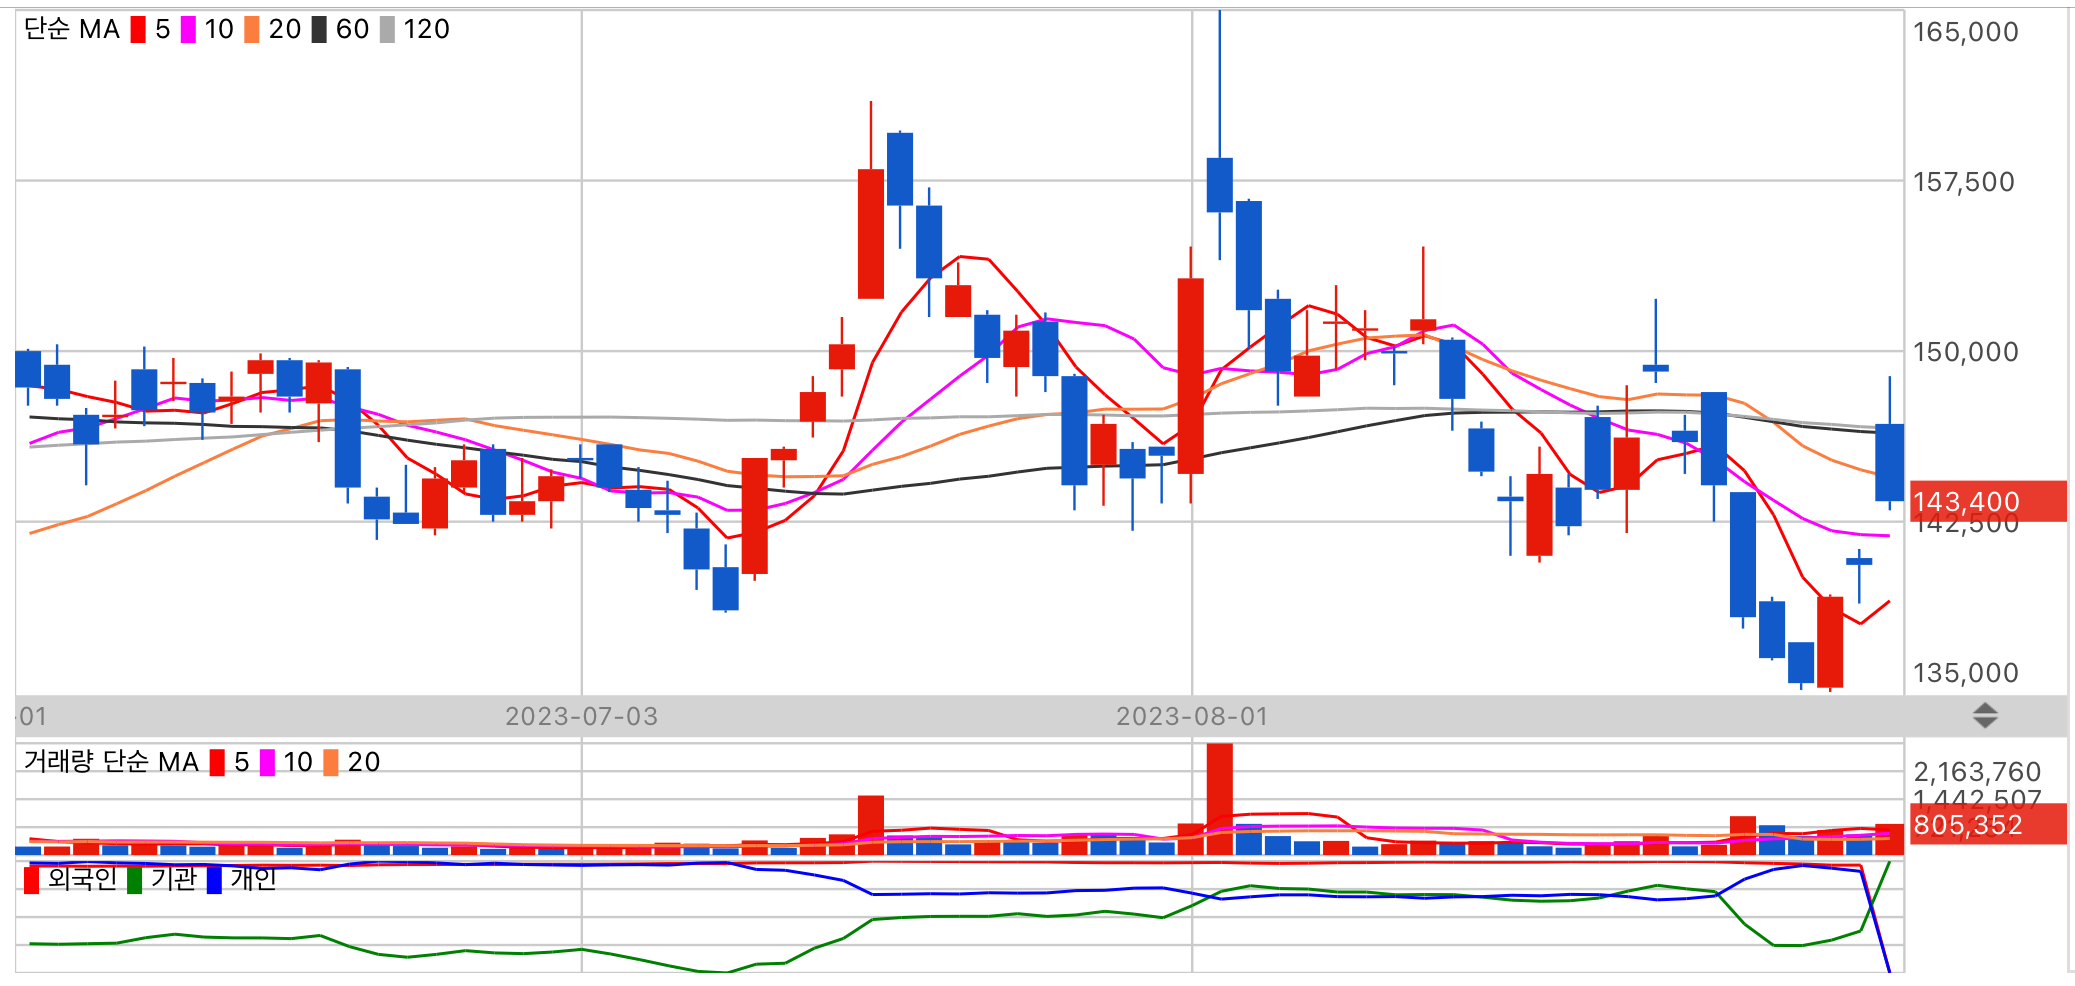Click the orange volume MA 20 swatch
The image size is (2075, 986).
pyautogui.click(x=331, y=763)
